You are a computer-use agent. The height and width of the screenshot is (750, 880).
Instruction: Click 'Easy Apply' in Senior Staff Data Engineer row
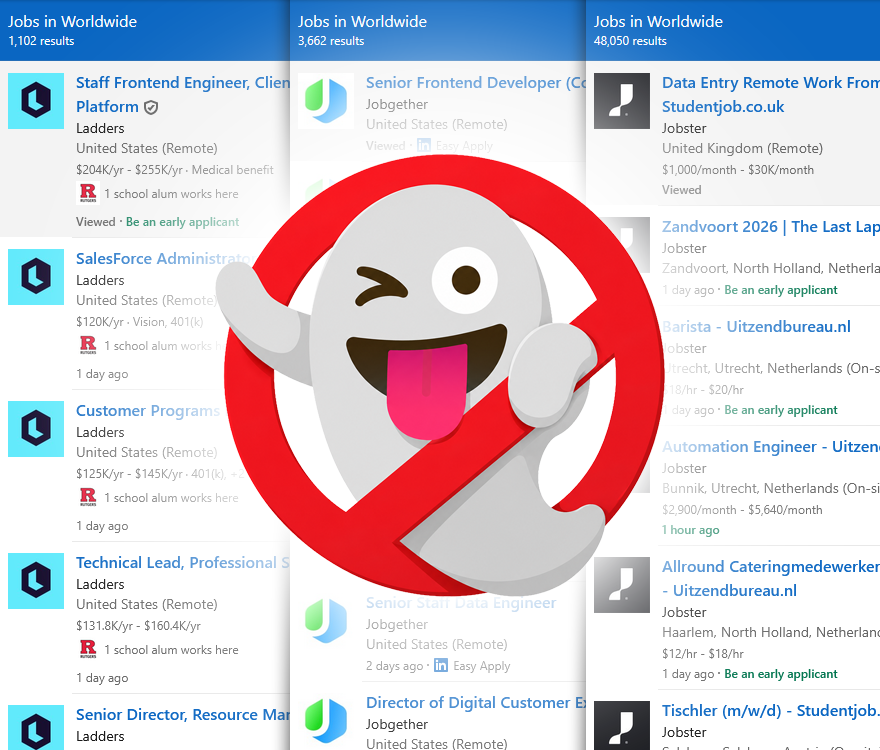[482, 666]
